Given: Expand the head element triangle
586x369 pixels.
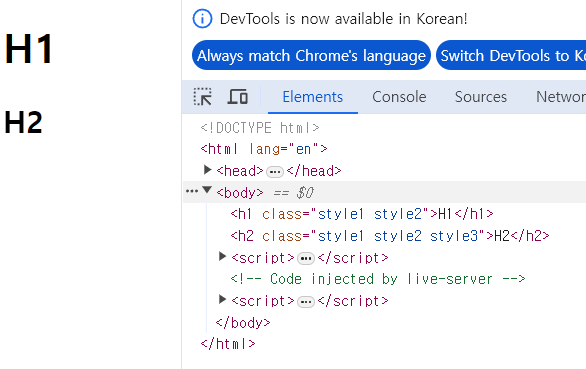Looking at the screenshot, I should (207, 170).
